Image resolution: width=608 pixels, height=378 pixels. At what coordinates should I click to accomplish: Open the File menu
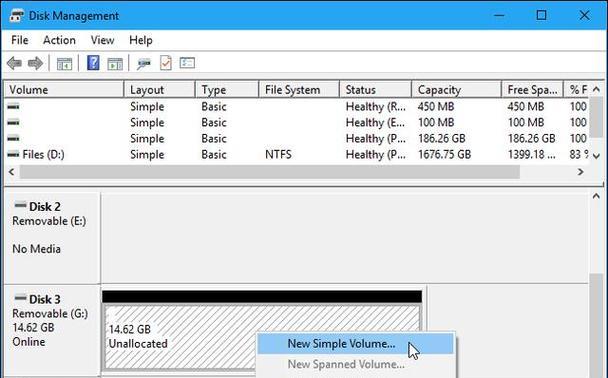20,40
